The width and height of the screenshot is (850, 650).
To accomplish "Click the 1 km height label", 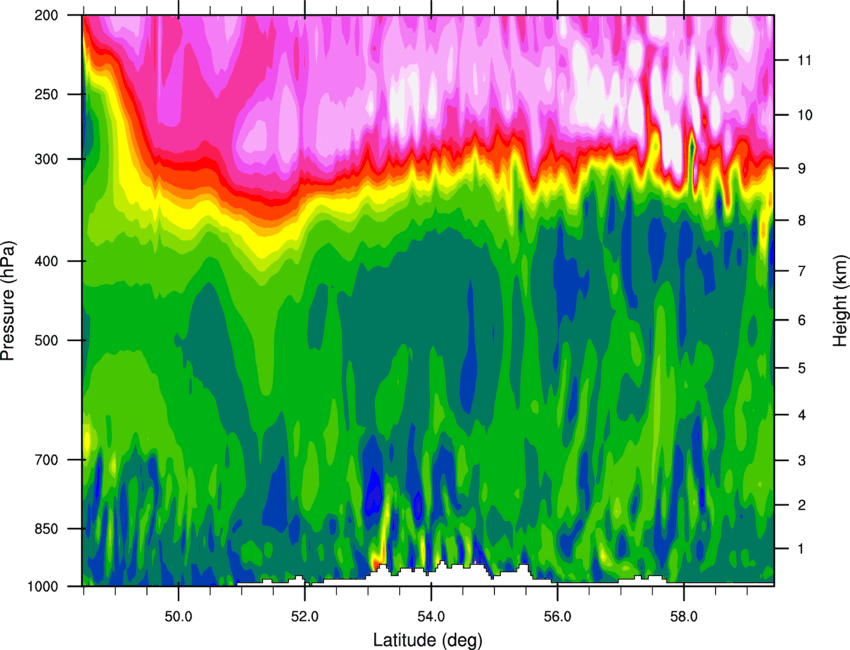I will point(802,549).
